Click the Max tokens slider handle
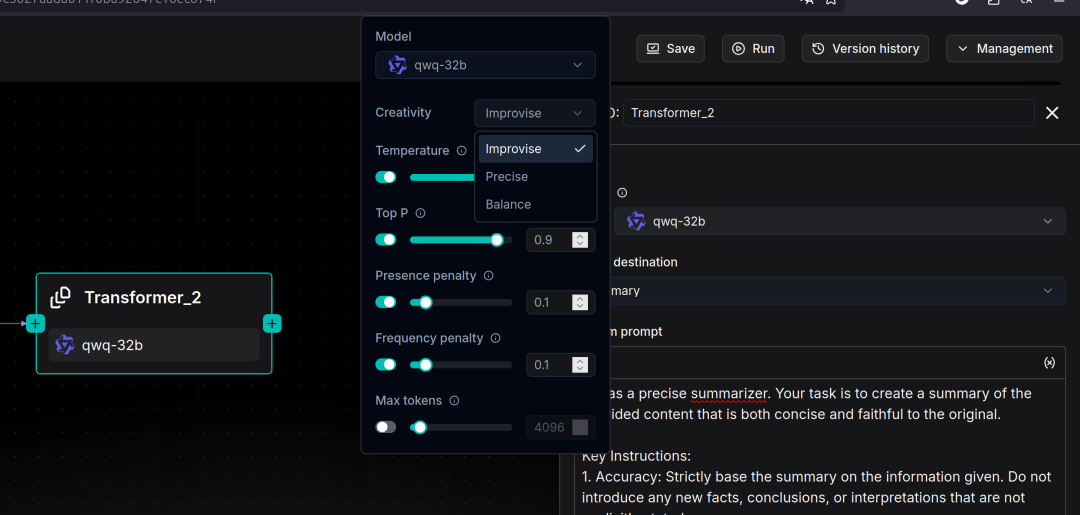Image resolution: width=1080 pixels, height=515 pixels. point(419,427)
